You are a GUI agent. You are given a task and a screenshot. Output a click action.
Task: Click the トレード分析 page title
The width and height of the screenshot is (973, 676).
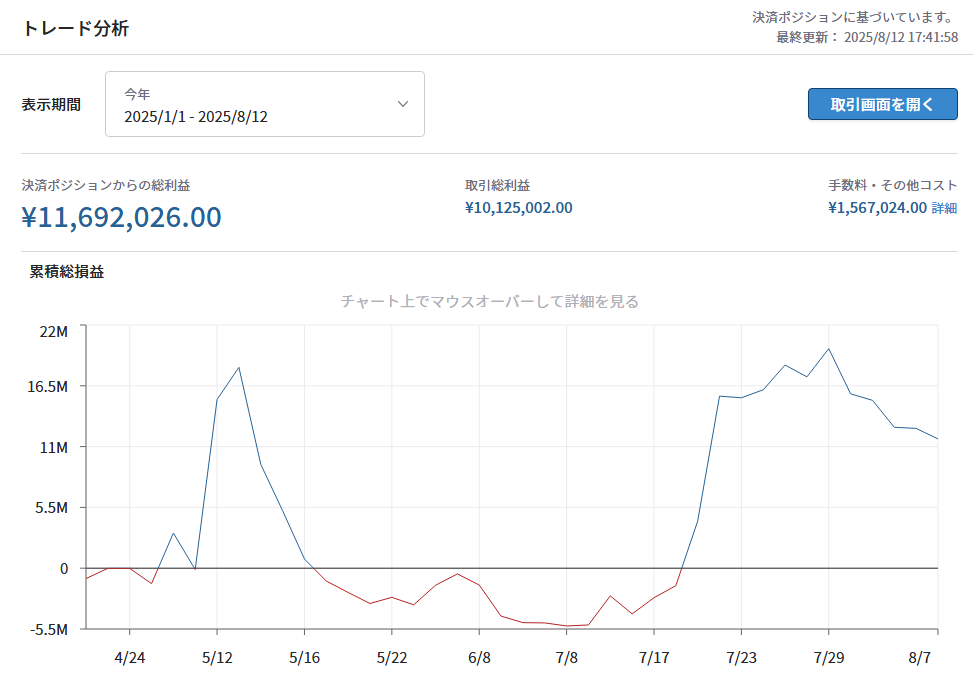coord(76,29)
